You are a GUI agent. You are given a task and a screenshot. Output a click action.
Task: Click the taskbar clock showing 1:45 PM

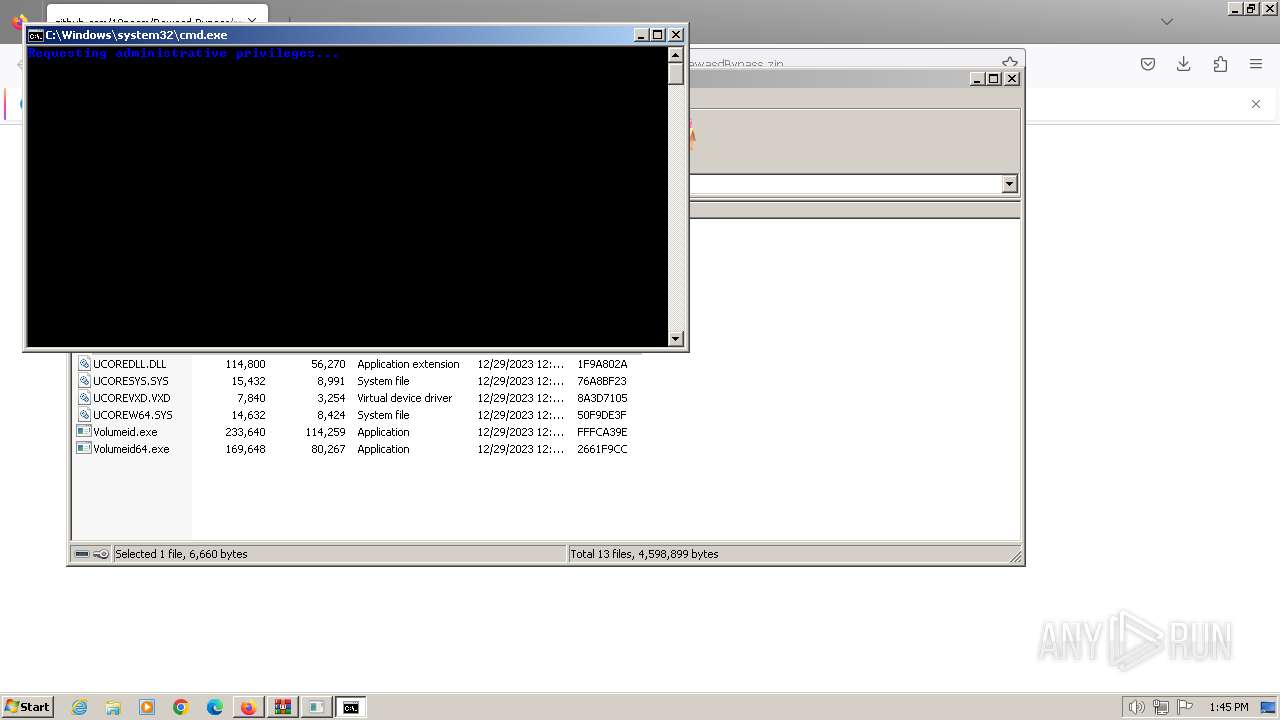[x=1229, y=707]
